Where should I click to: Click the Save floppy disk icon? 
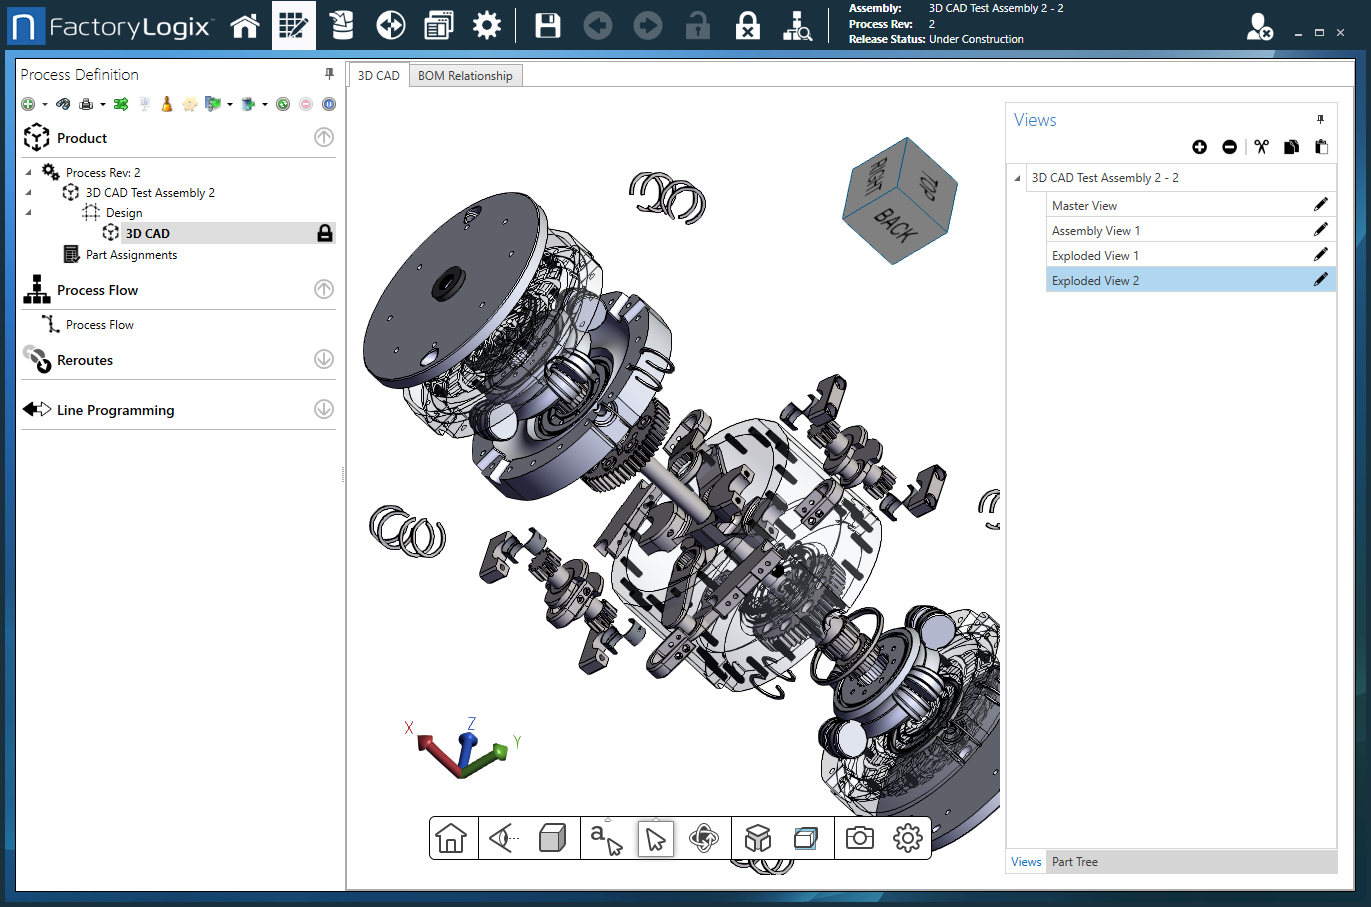[548, 26]
